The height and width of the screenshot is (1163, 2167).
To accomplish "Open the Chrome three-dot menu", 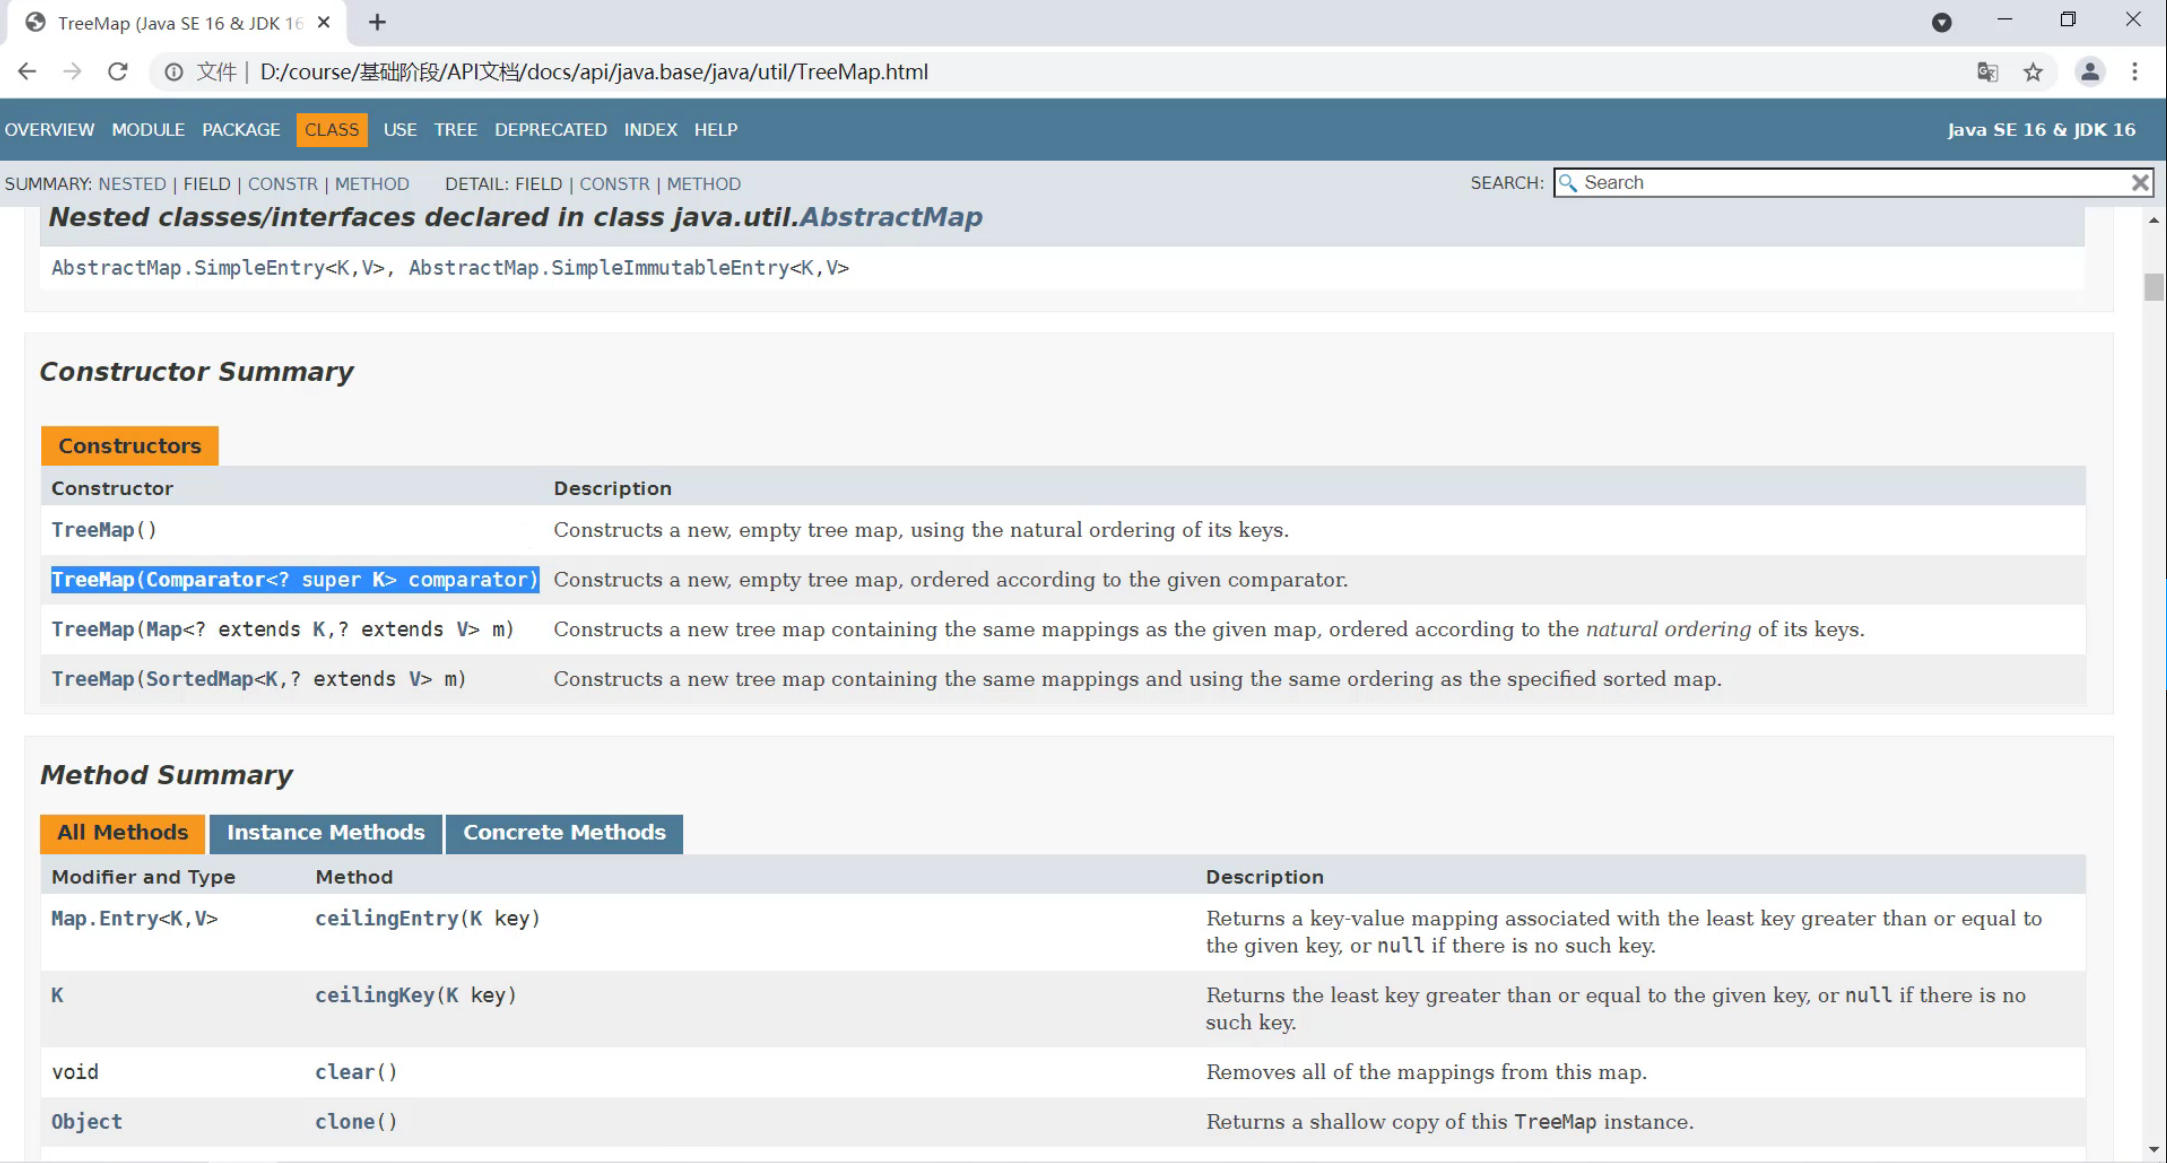I will tap(2135, 72).
